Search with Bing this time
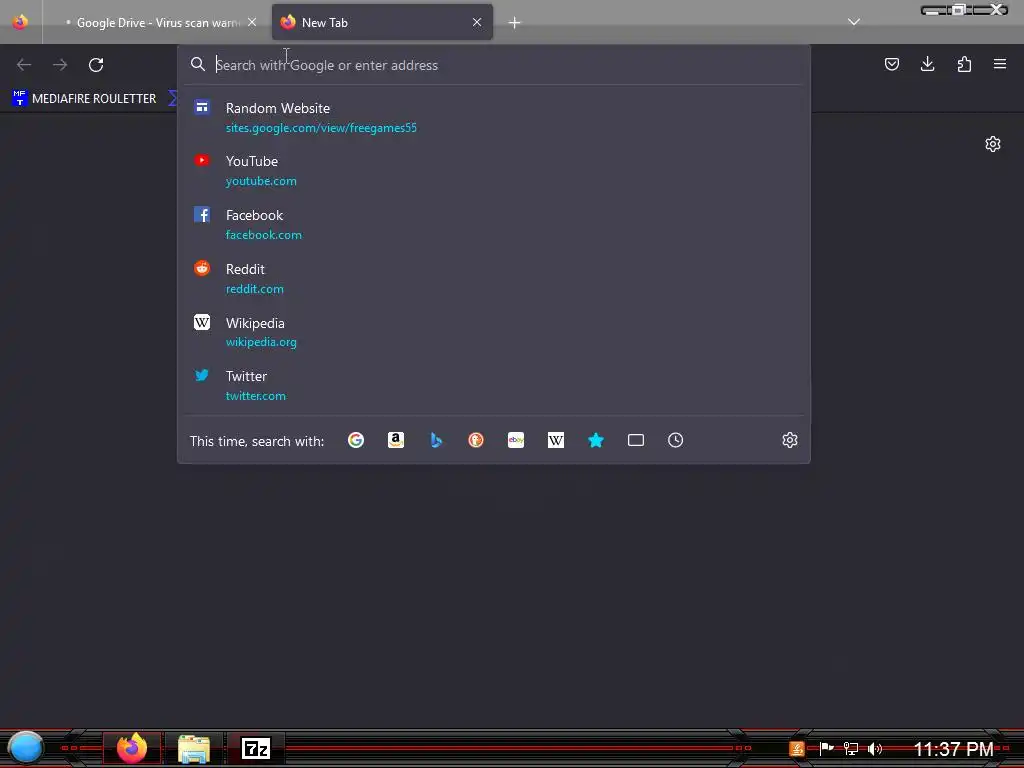The height and width of the screenshot is (768, 1024). coord(436,440)
